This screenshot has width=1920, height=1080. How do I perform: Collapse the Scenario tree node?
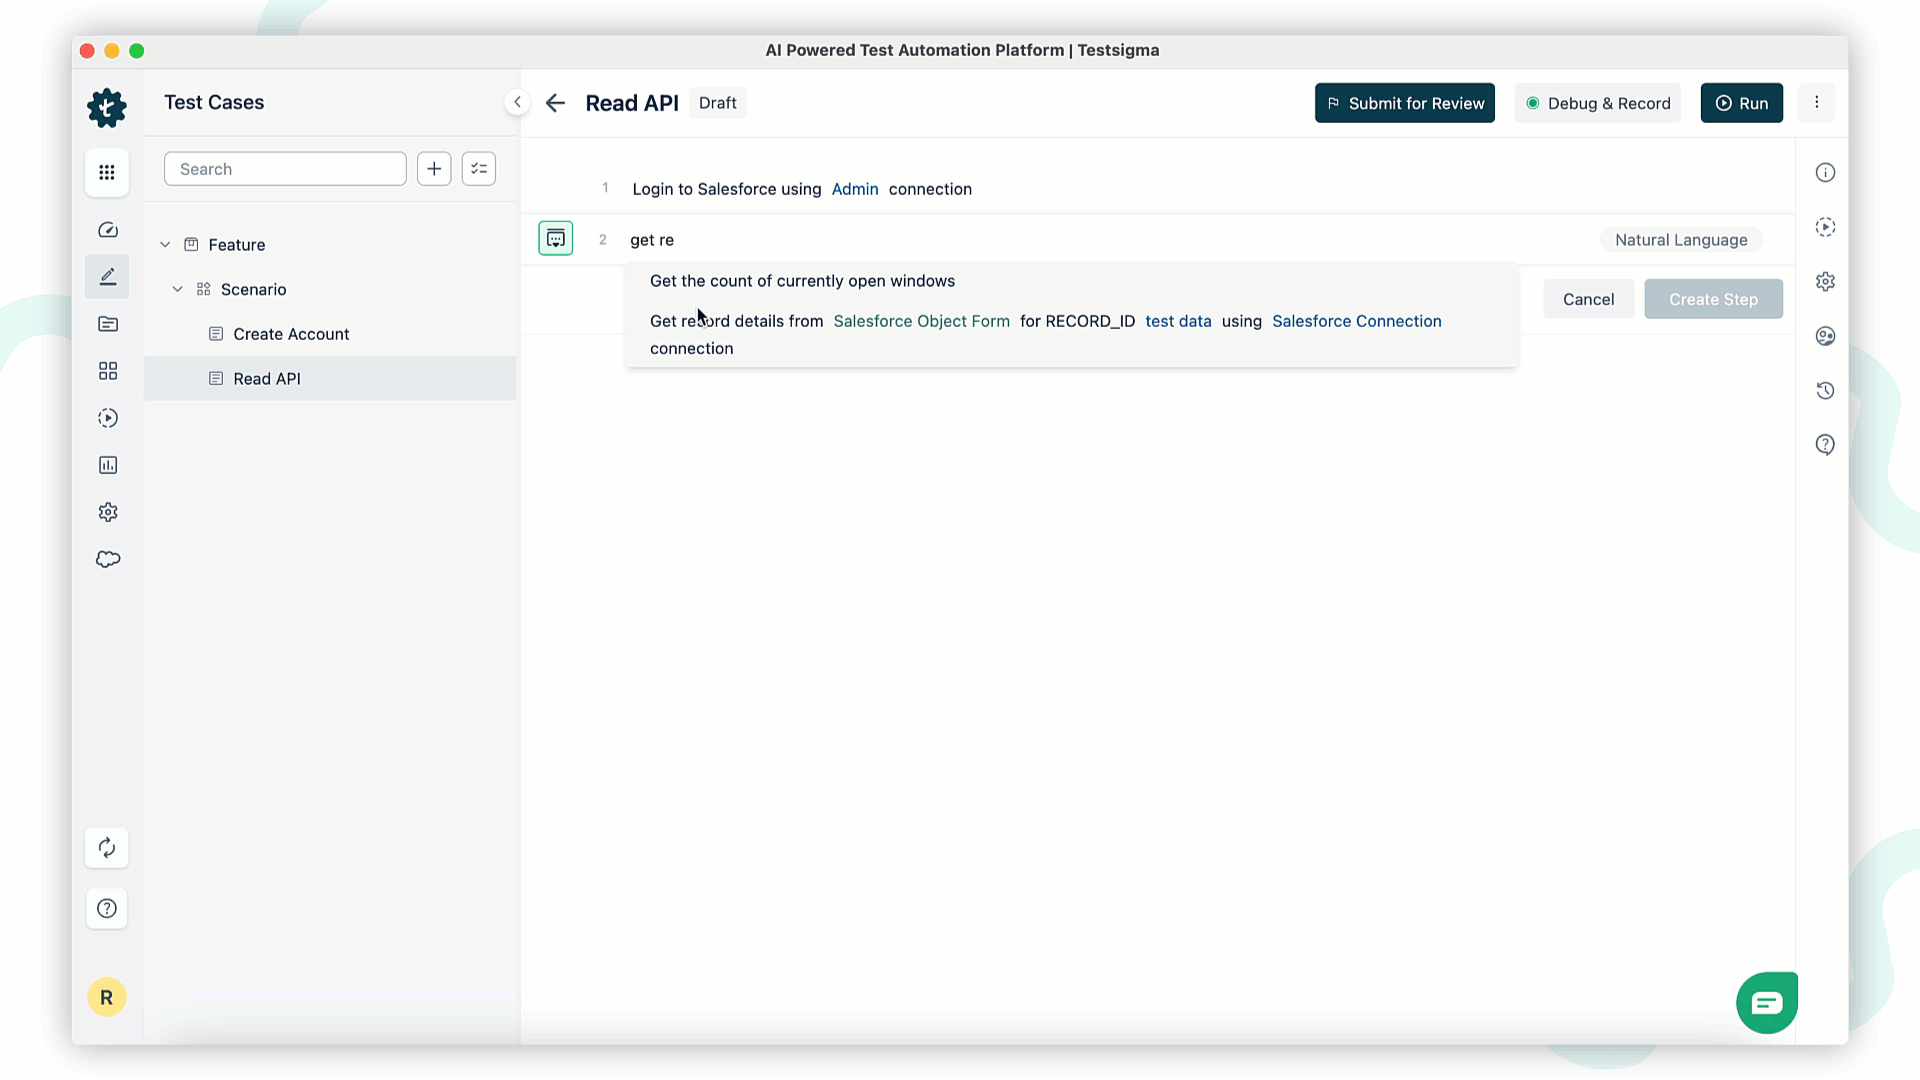coord(178,289)
